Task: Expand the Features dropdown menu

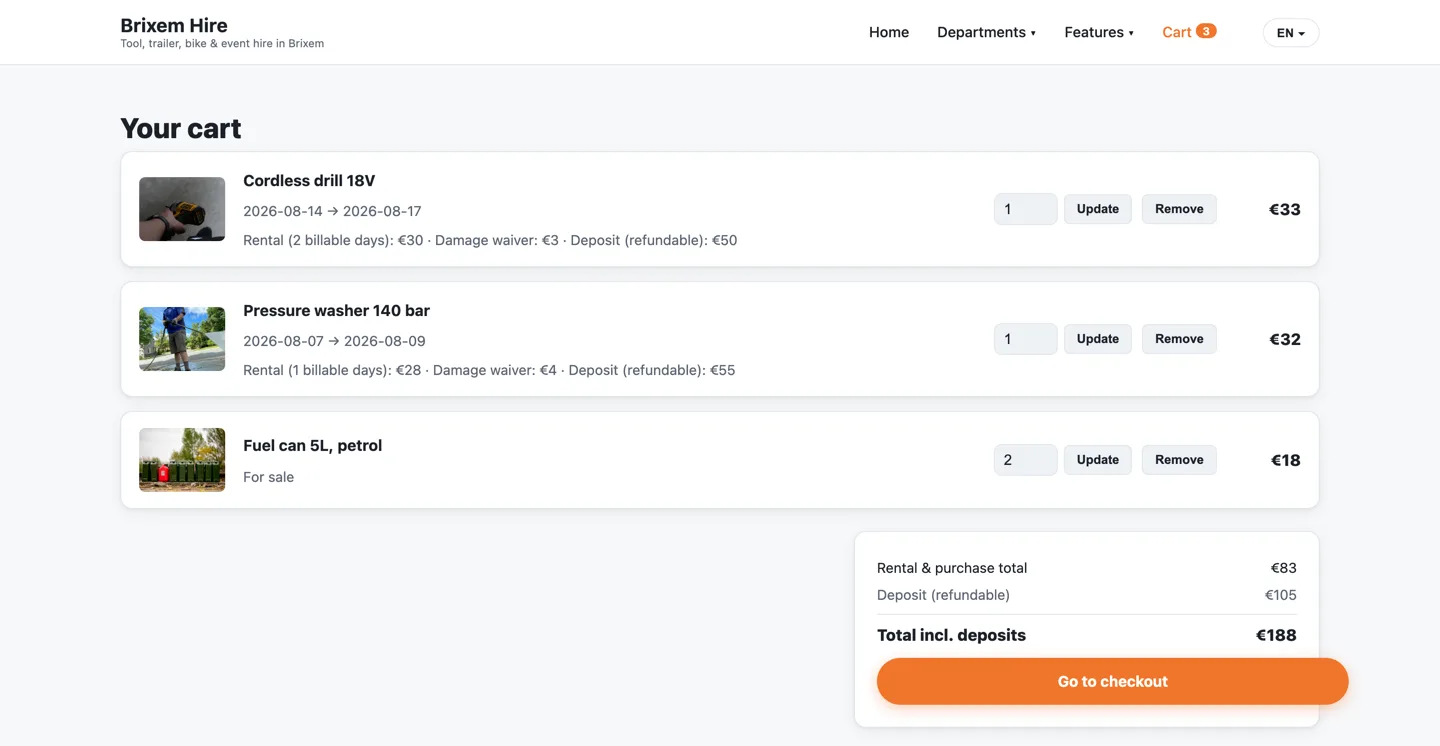Action: pyautogui.click(x=1099, y=32)
